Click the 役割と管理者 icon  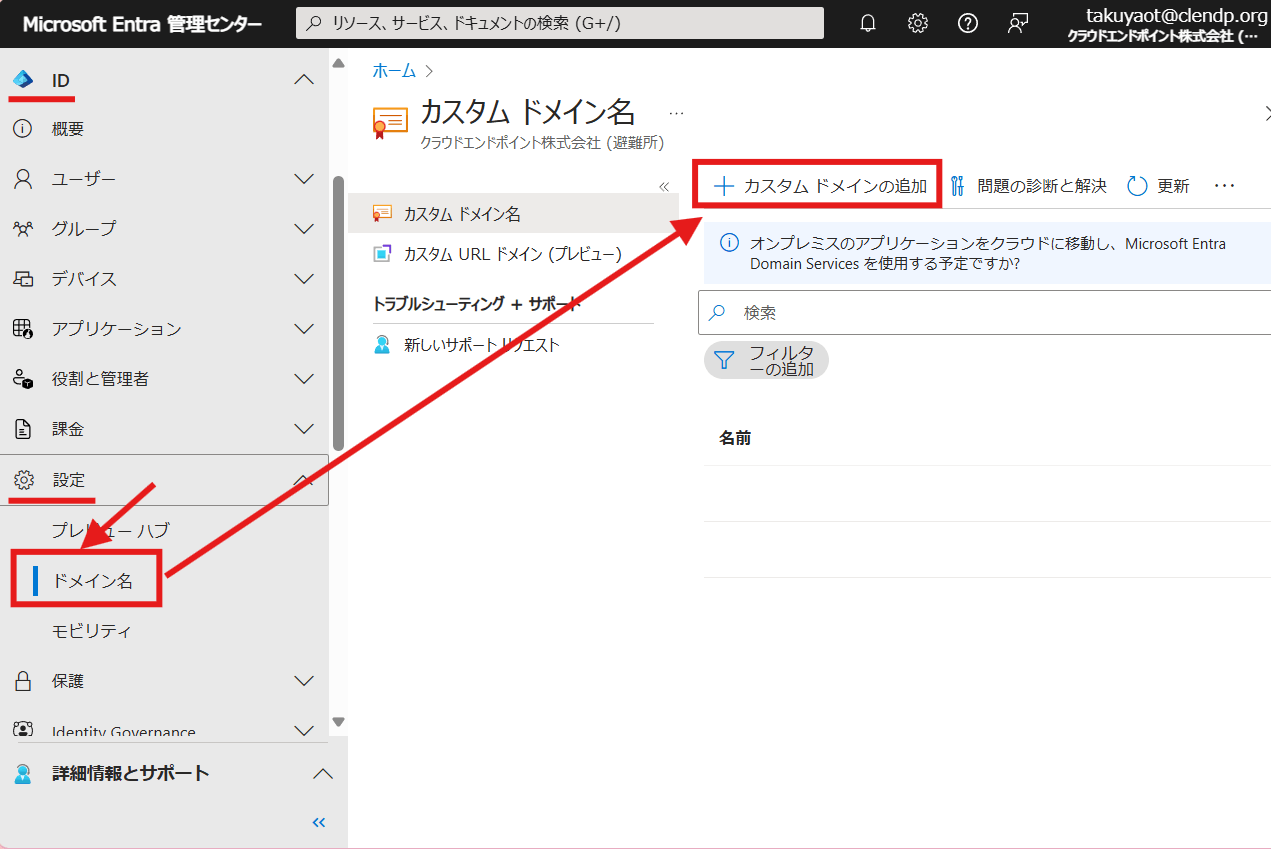pos(23,379)
